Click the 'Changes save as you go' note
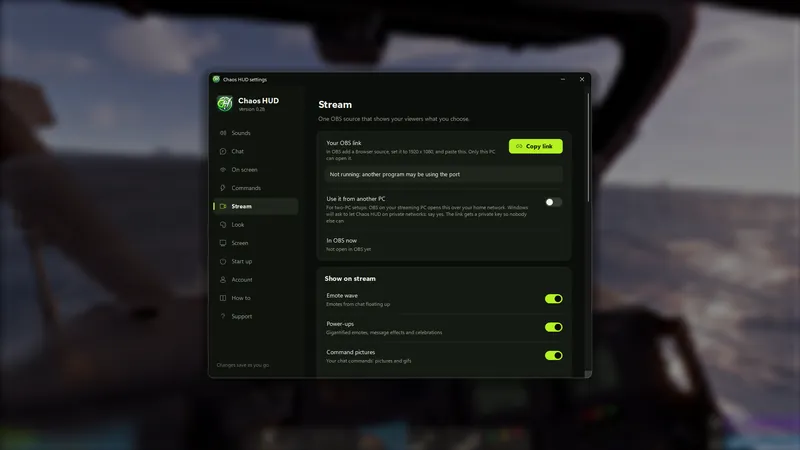Image resolution: width=800 pixels, height=450 pixels. click(243, 365)
